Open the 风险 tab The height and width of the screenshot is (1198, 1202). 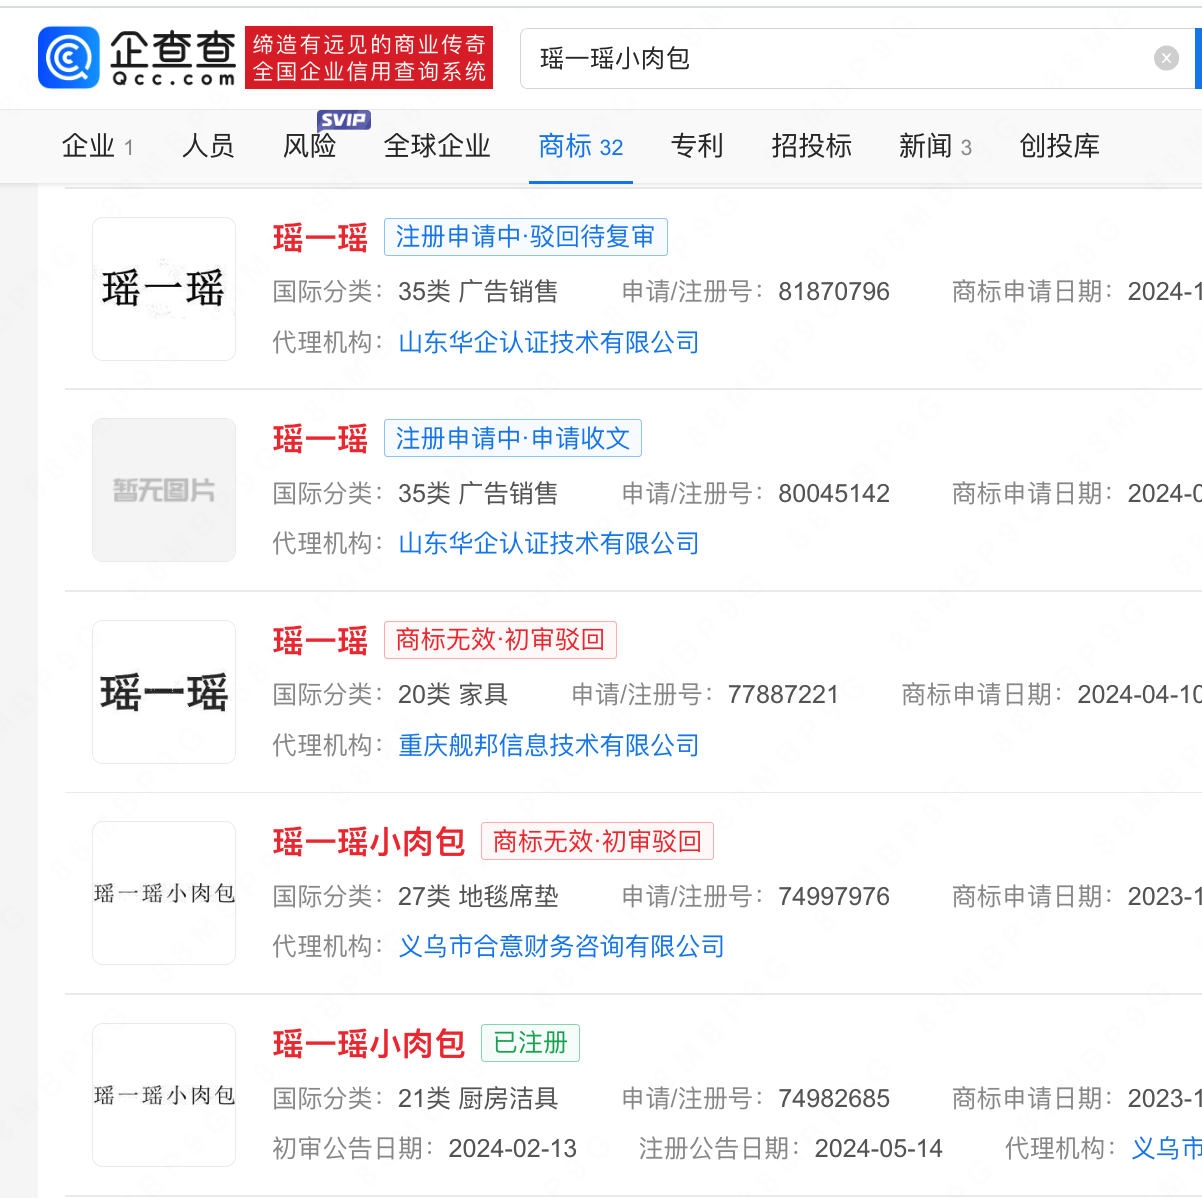pyautogui.click(x=309, y=146)
